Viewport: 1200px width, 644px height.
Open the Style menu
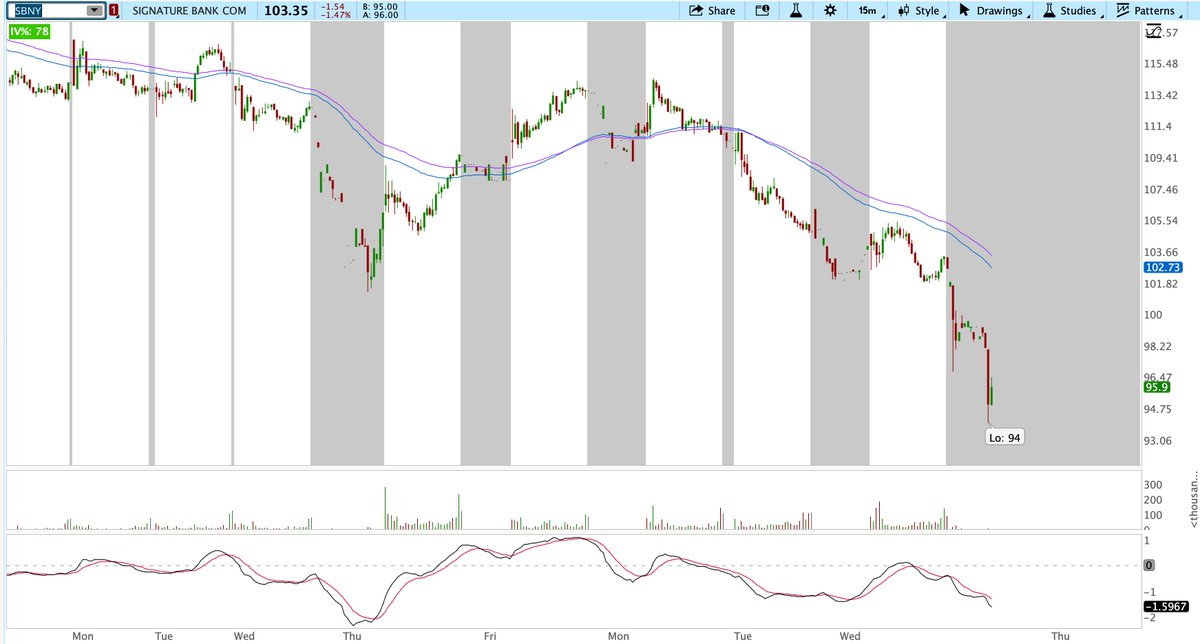(x=921, y=11)
